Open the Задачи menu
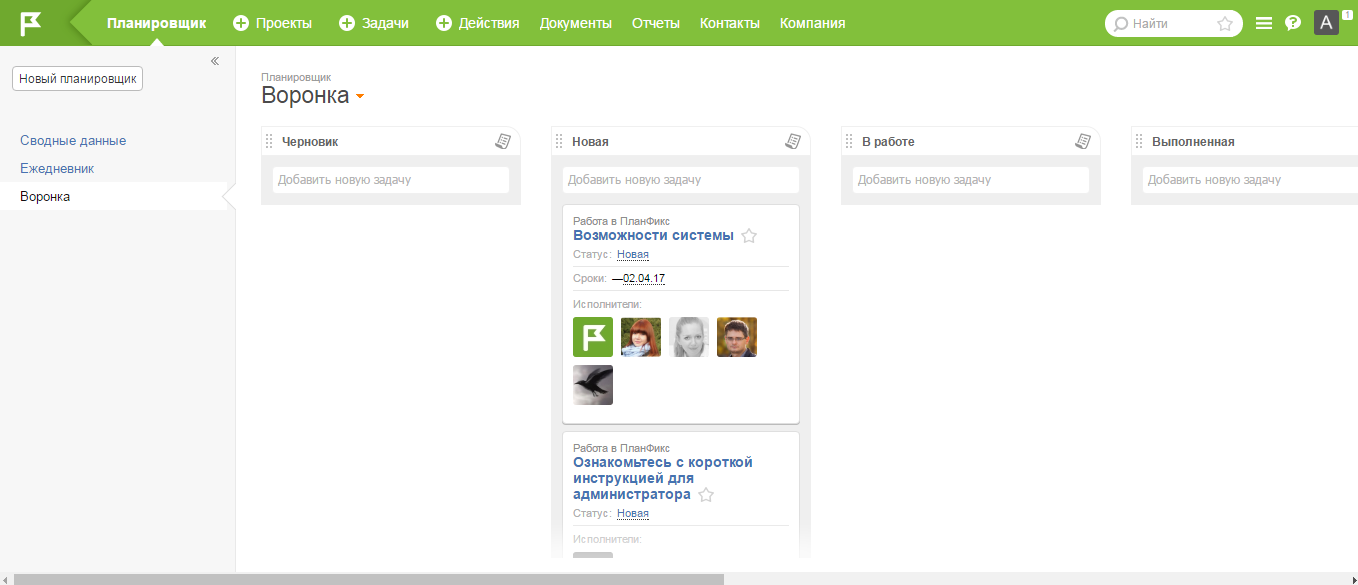Screen dimensions: 1358x585 (x=385, y=23)
